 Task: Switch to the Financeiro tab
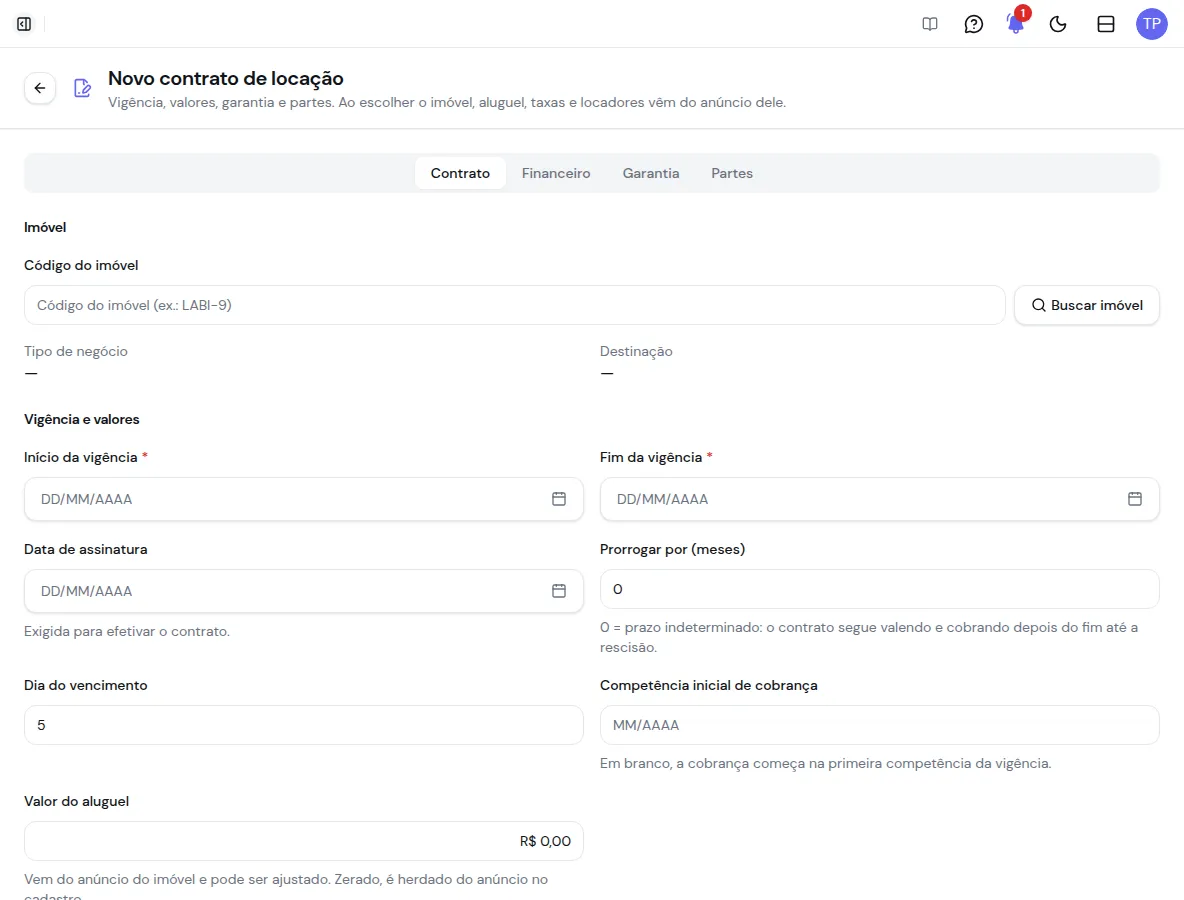coord(556,173)
